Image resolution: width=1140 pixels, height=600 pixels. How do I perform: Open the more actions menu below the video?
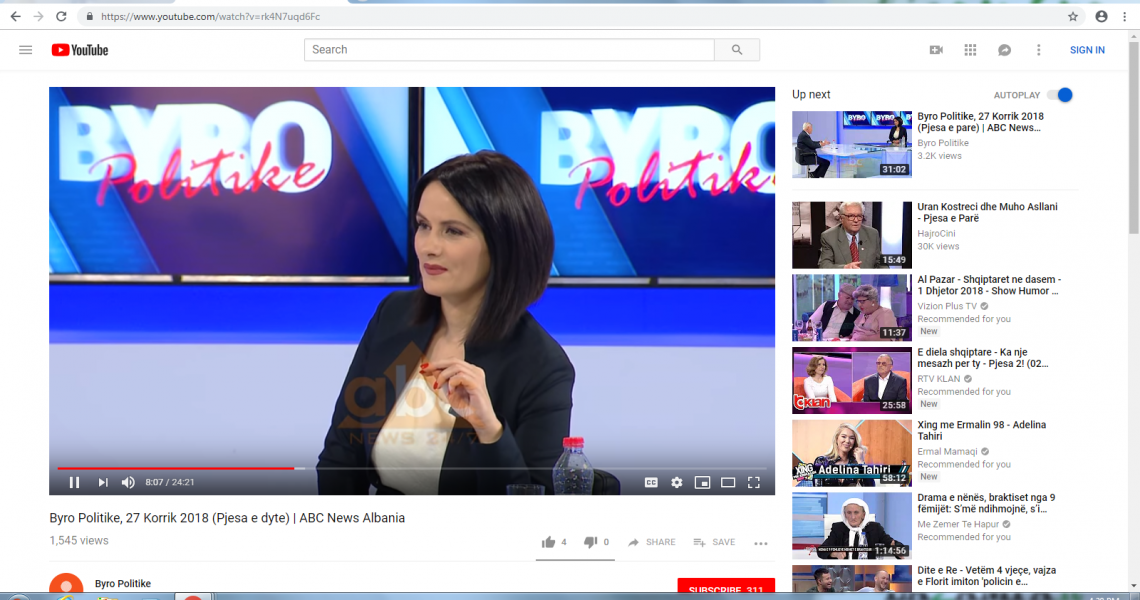761,543
